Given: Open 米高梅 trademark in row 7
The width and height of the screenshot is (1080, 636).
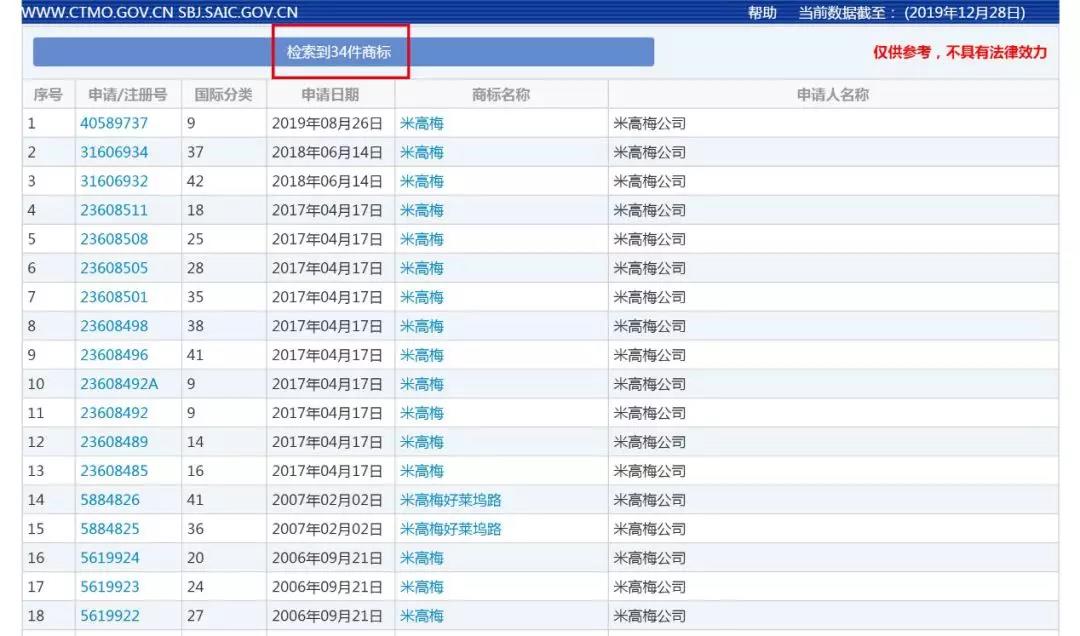Looking at the screenshot, I should pyautogui.click(x=422, y=297).
